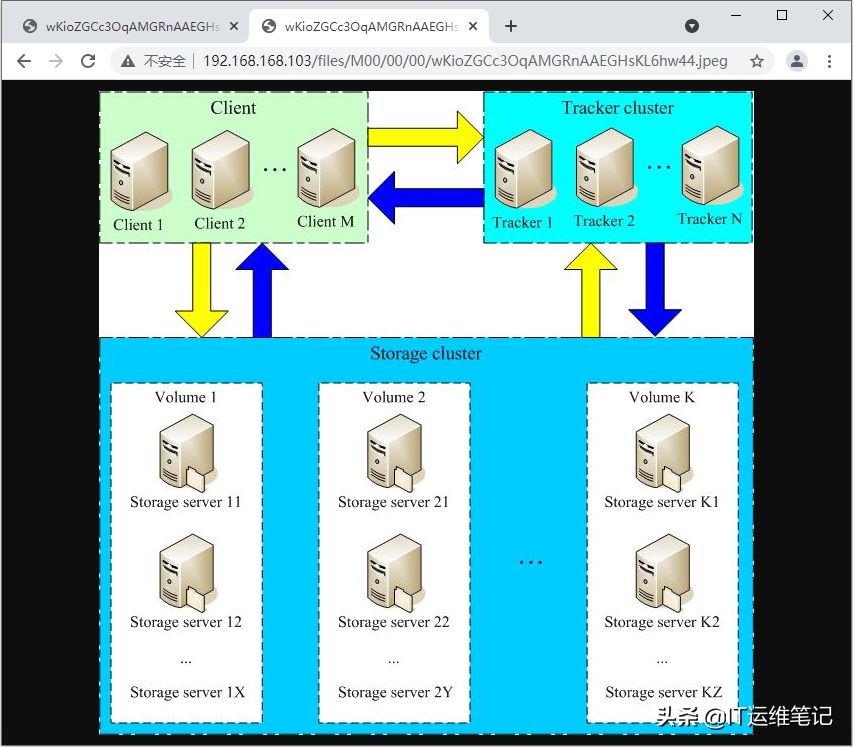Close the first browser tab
The height and width of the screenshot is (747, 853).
tap(234, 26)
